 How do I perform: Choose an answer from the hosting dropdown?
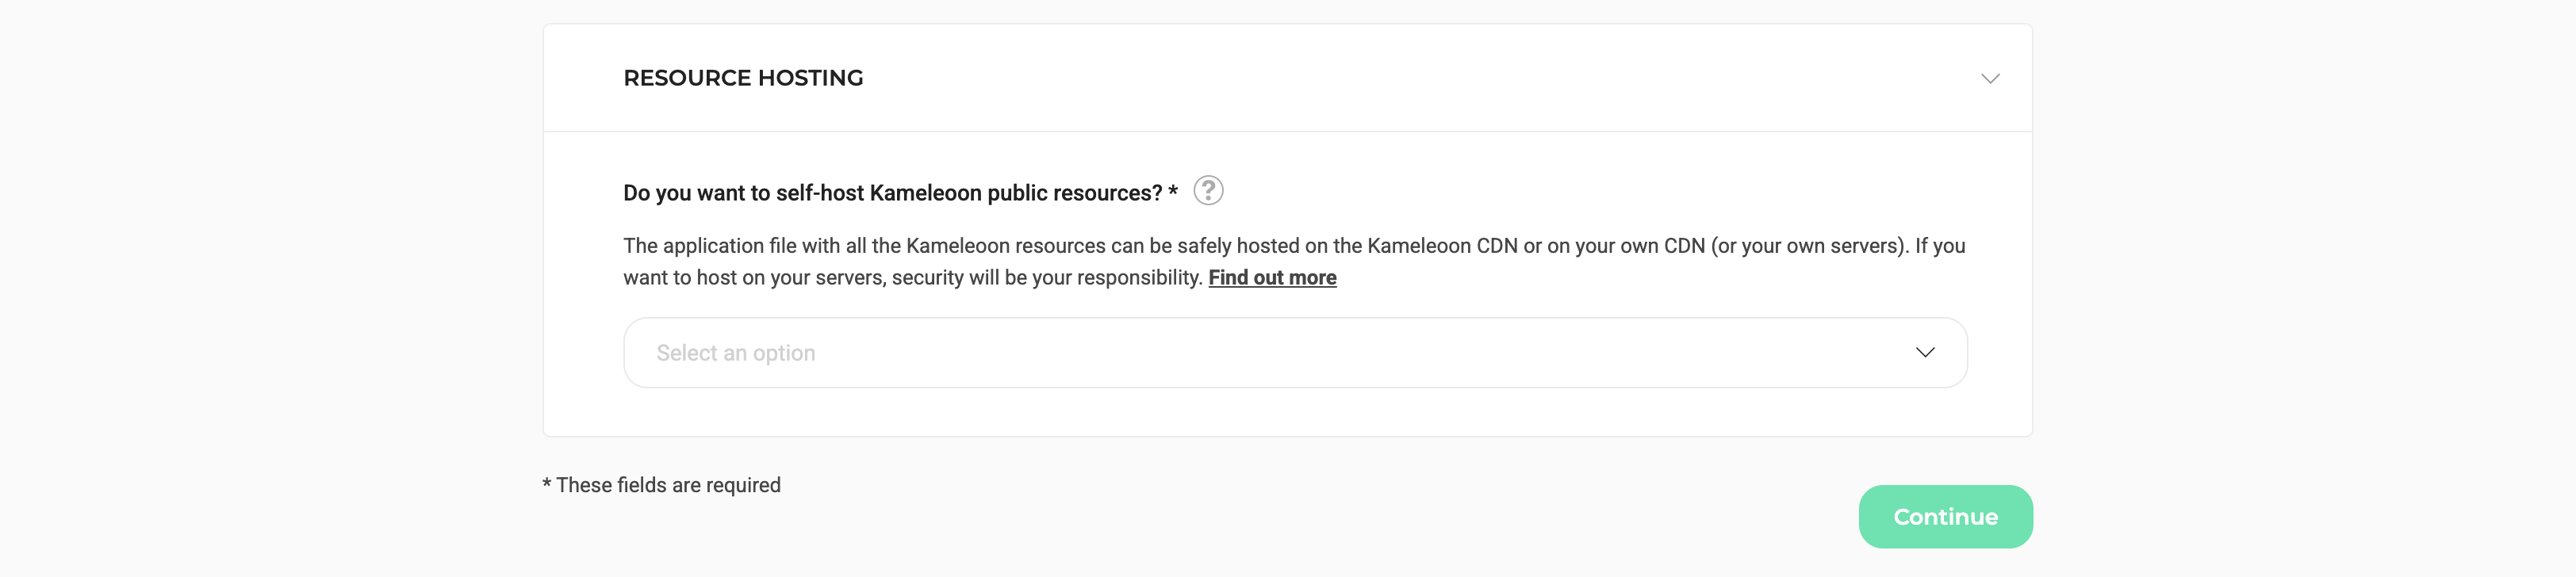[1294, 352]
